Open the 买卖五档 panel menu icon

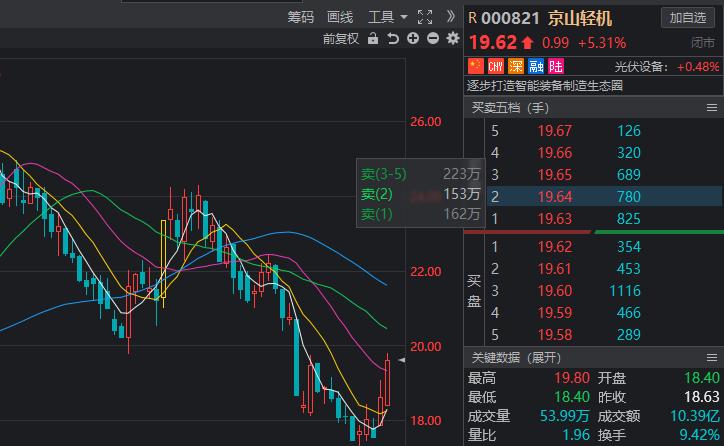click(712, 108)
